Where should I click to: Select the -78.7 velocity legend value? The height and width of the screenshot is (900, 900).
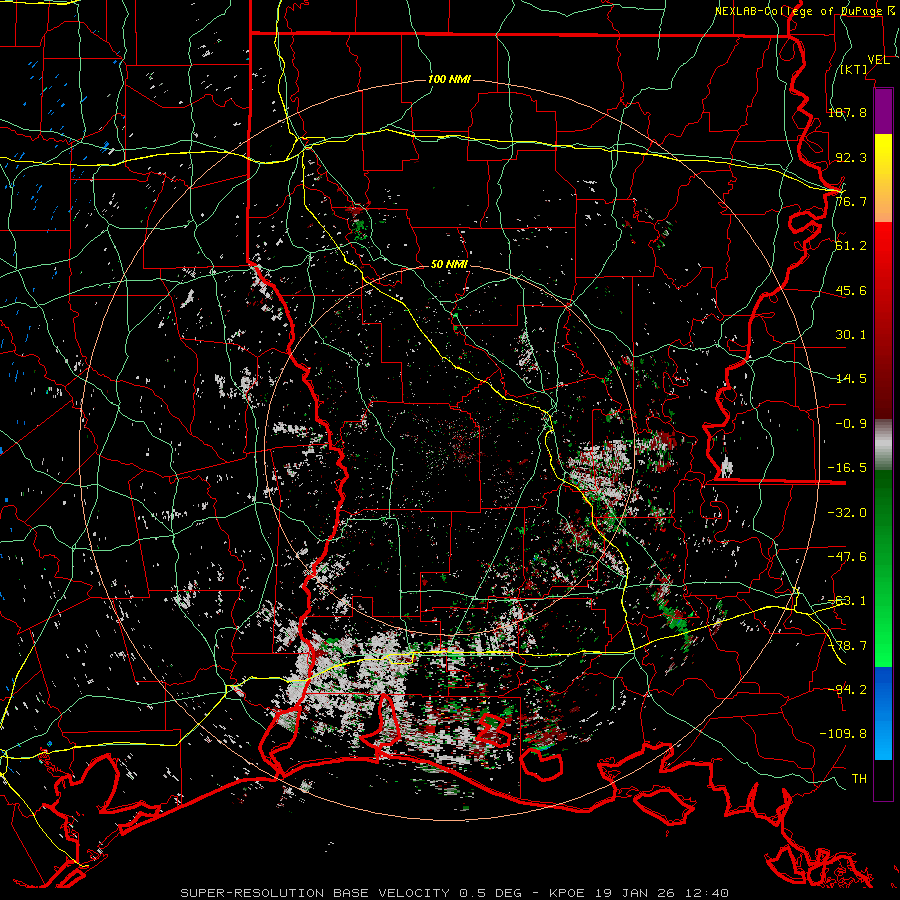[x=847, y=646]
